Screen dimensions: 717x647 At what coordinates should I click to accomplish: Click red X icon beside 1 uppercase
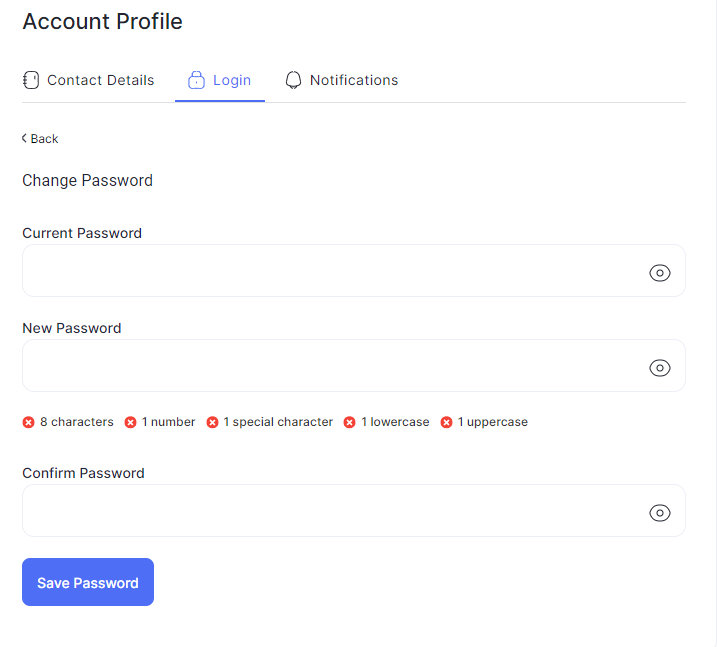click(446, 422)
